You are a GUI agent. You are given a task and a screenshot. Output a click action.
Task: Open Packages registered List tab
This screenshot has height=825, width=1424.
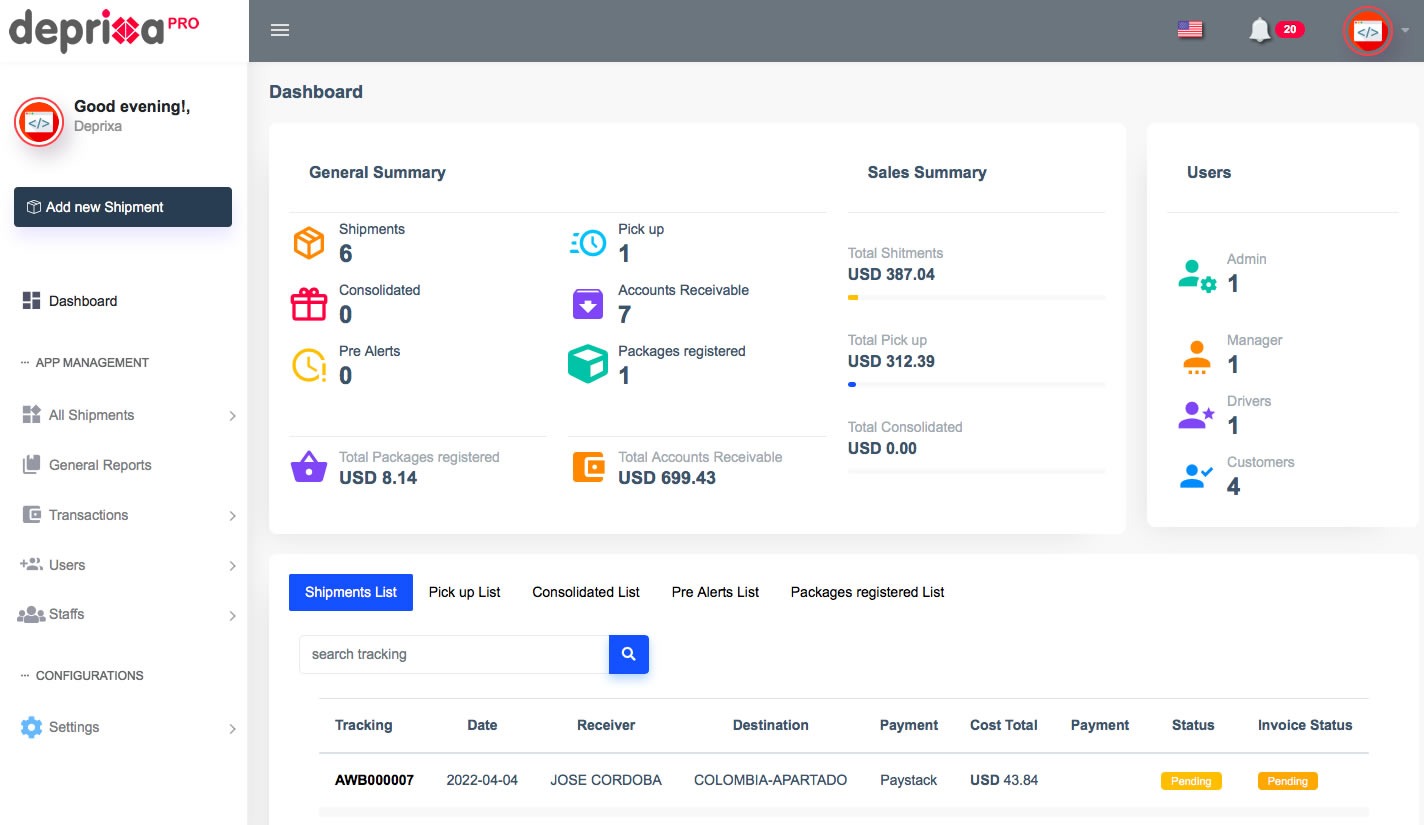(867, 592)
